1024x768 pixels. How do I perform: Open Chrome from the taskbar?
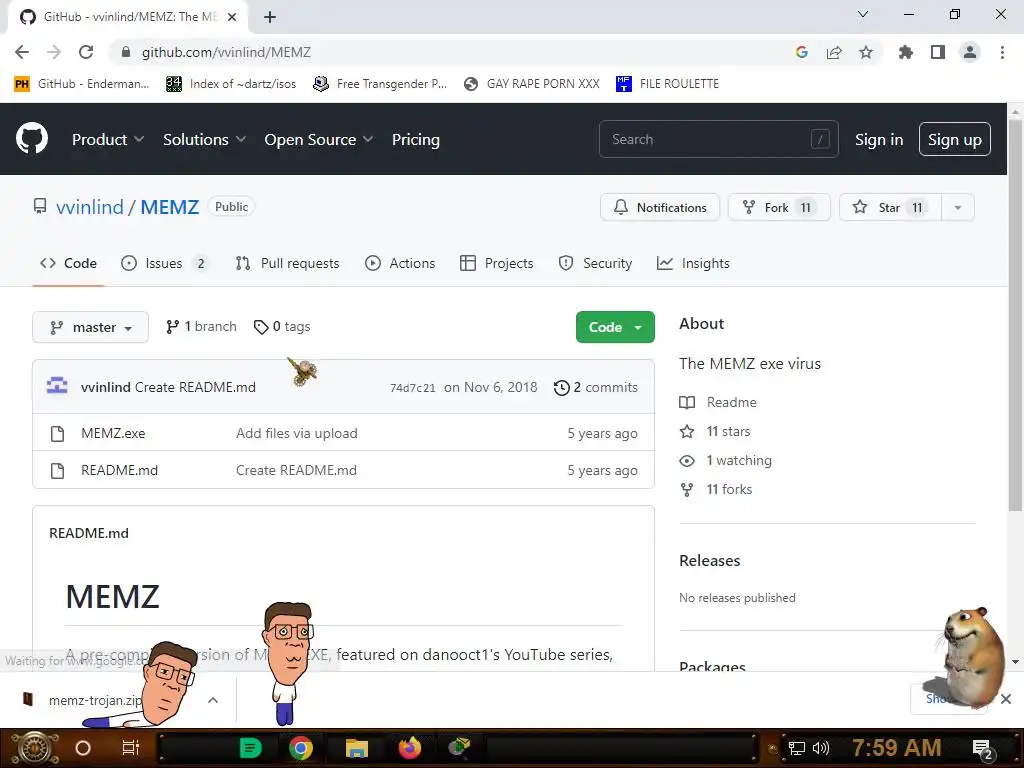click(301, 748)
